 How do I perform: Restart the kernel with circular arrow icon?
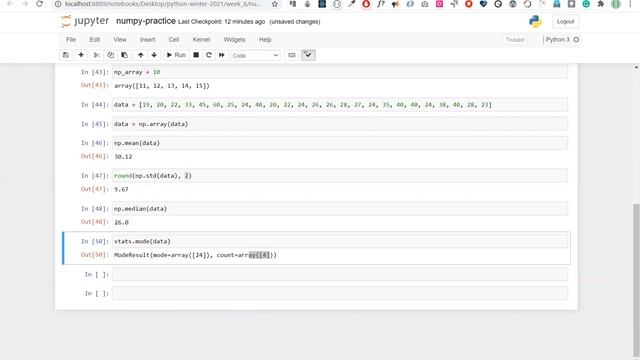pos(209,55)
